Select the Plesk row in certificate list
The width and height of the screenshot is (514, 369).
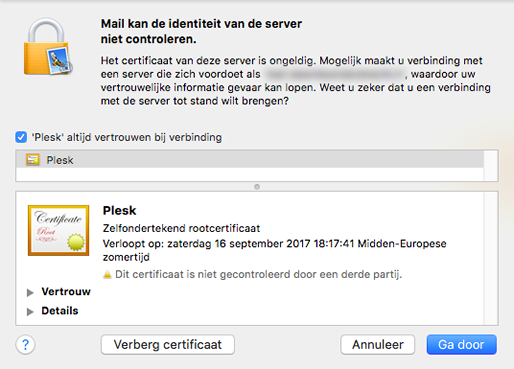click(x=249, y=160)
